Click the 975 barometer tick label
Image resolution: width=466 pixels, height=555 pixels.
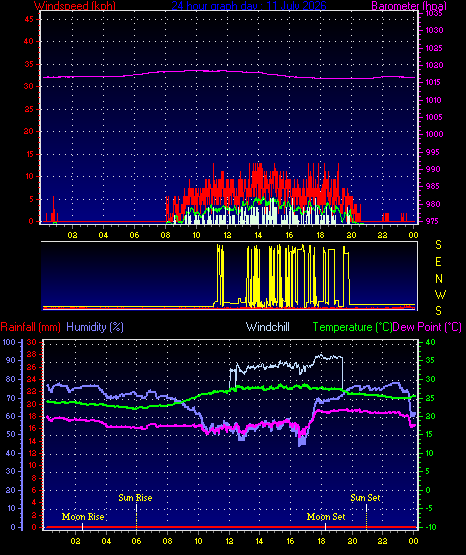coord(433,221)
